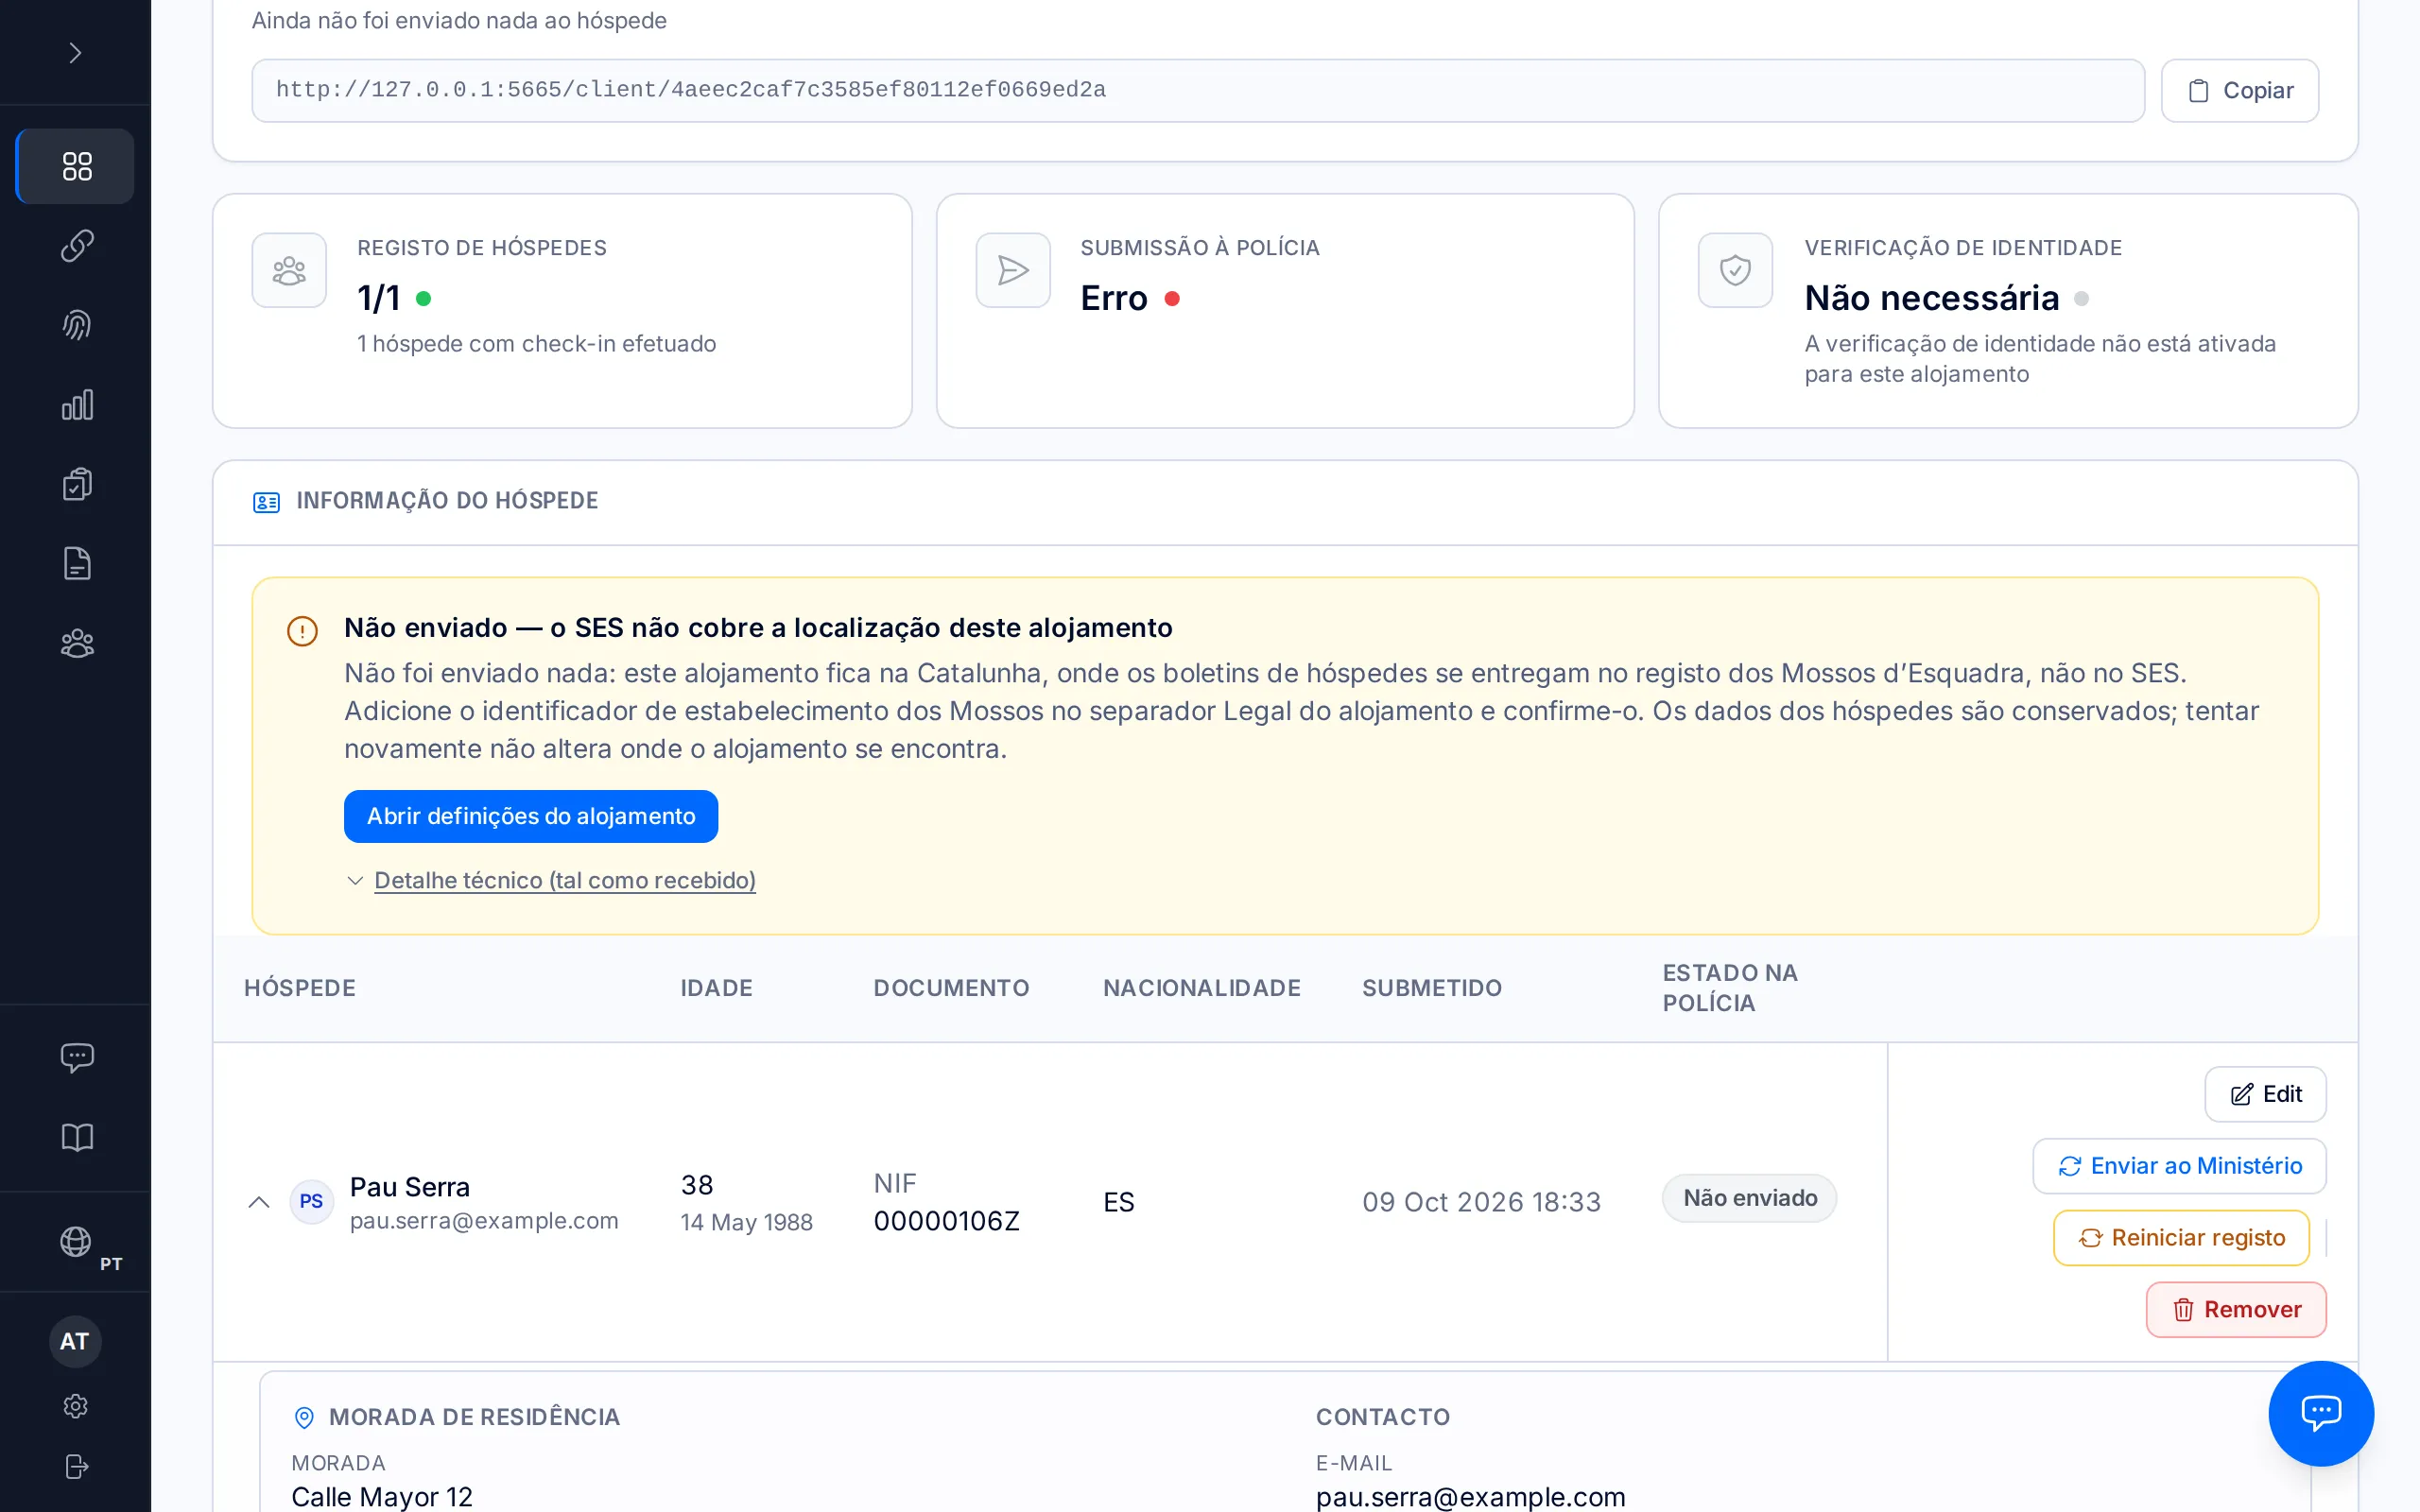Click the client URL field
Image resolution: width=2420 pixels, height=1512 pixels.
point(1198,91)
